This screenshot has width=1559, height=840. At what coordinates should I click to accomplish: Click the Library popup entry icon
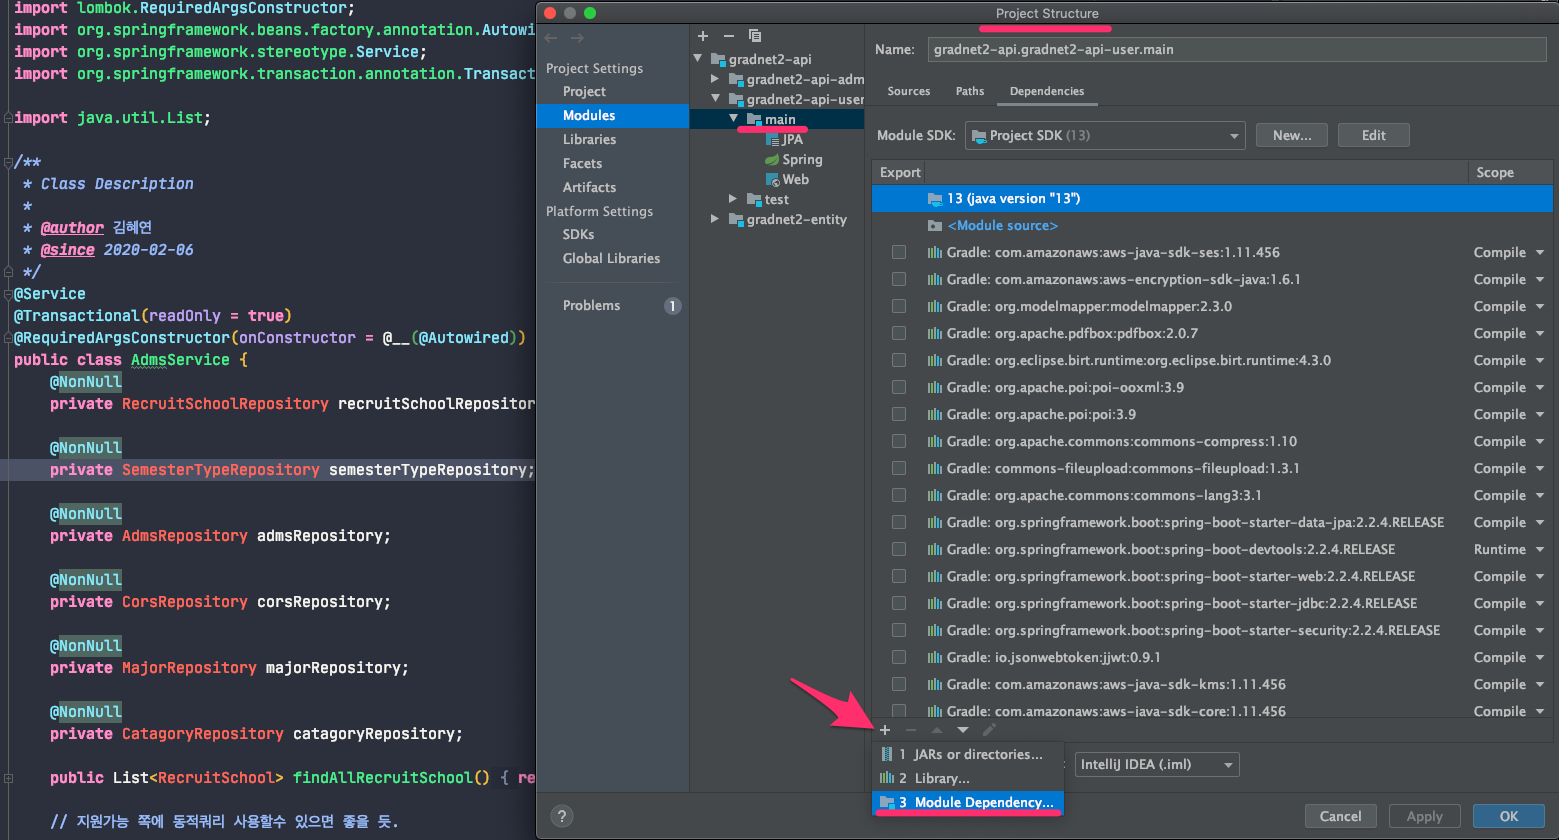click(x=887, y=779)
